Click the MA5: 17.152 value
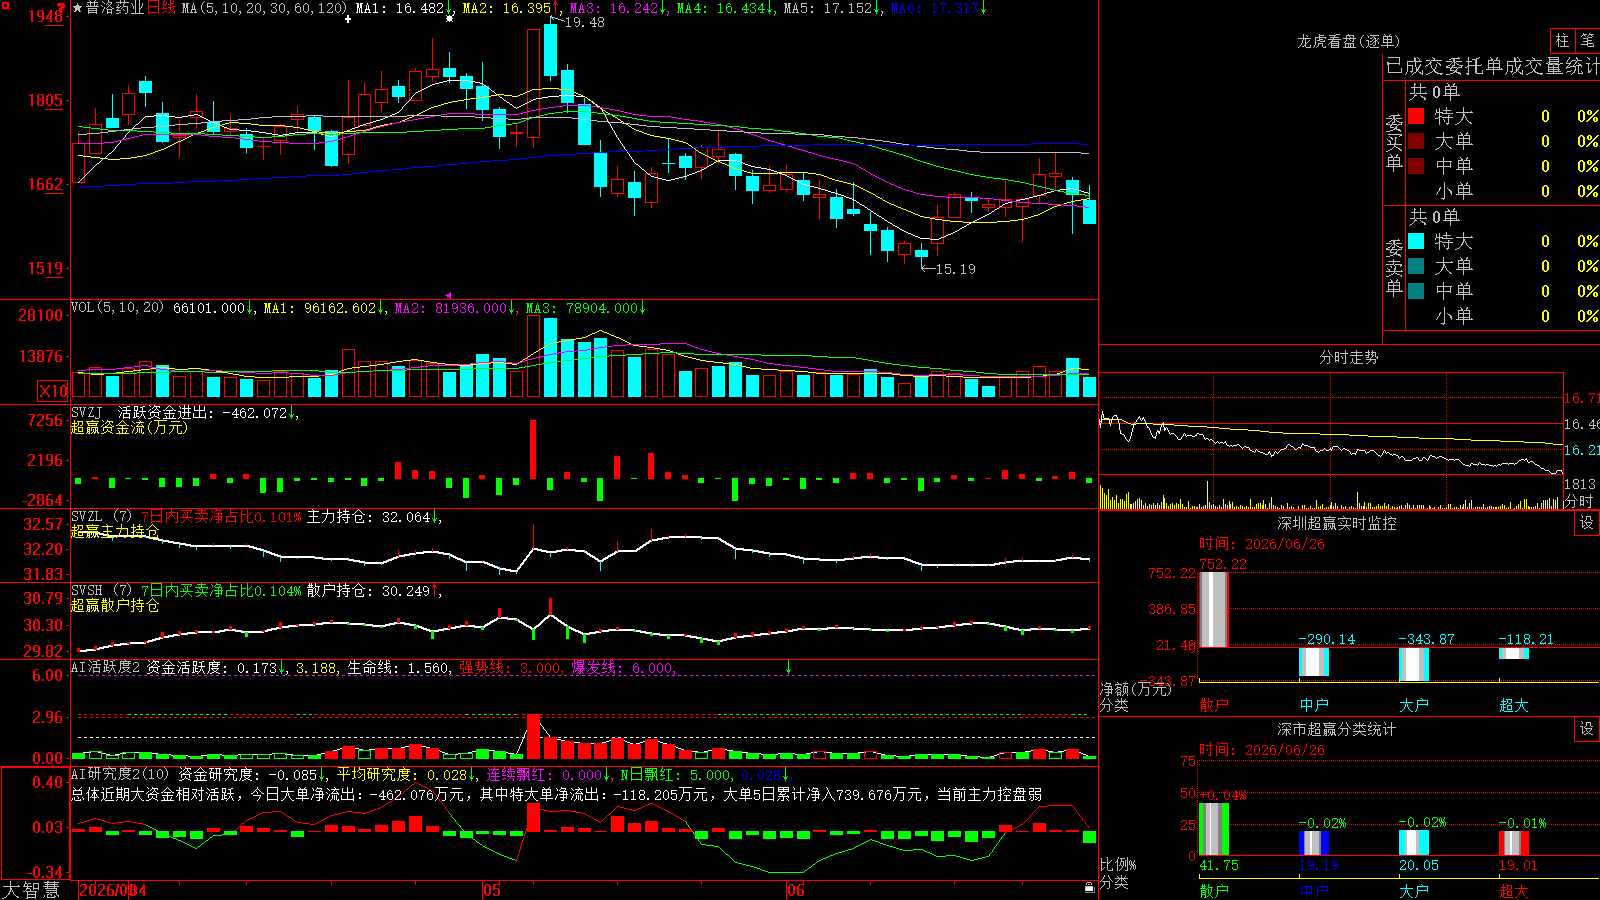The image size is (1600, 900). coord(828,8)
